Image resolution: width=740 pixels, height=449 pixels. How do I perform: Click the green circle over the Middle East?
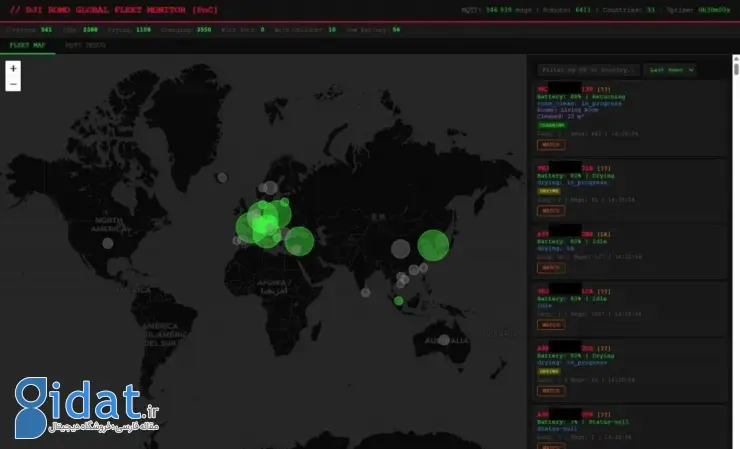coord(299,241)
